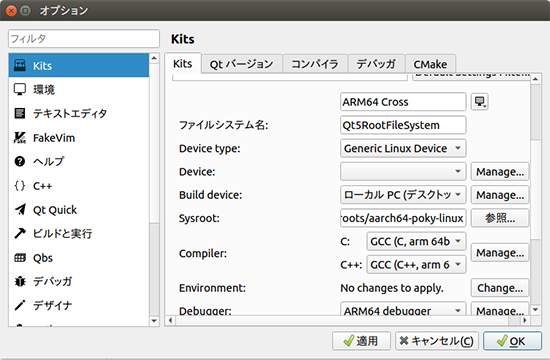Image resolution: width=550 pixels, height=360 pixels.
Task: Select the テキストエディタ list item text
Action: click(70, 113)
